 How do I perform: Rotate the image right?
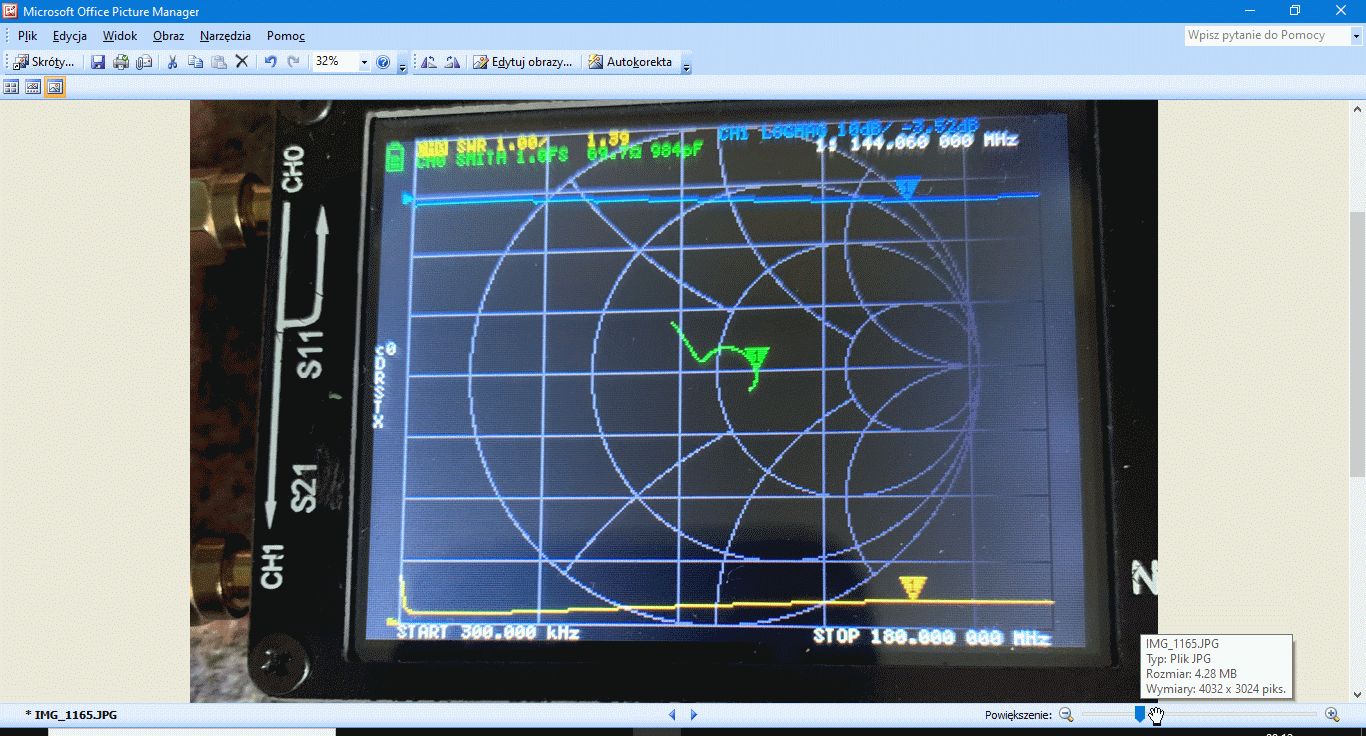coord(452,62)
